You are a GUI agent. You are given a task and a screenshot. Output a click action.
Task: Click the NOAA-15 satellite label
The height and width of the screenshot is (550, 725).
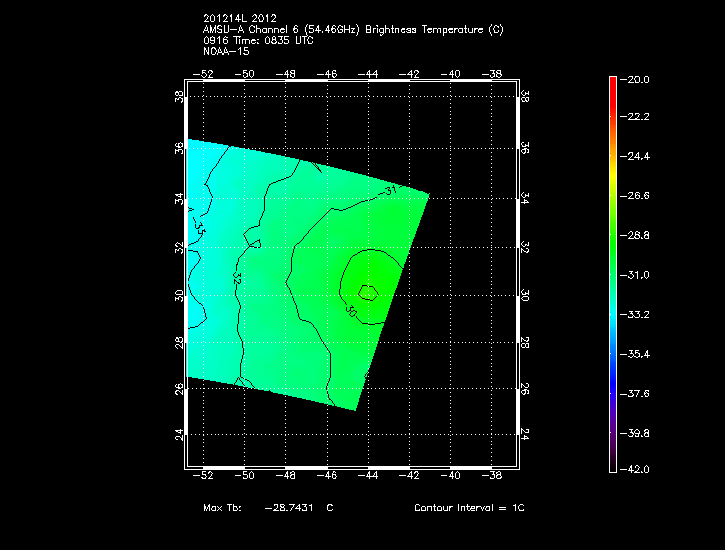(x=225, y=52)
